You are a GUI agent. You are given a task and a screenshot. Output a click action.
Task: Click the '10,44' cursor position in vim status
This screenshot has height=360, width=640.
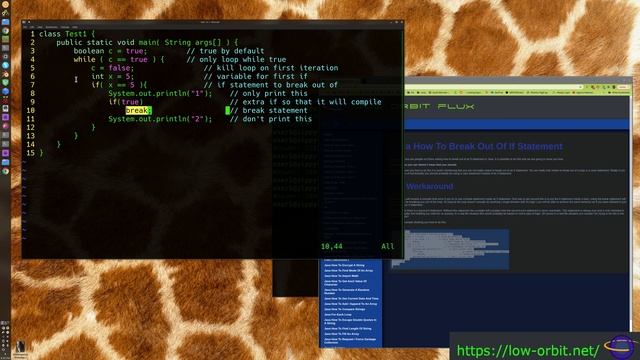click(331, 246)
